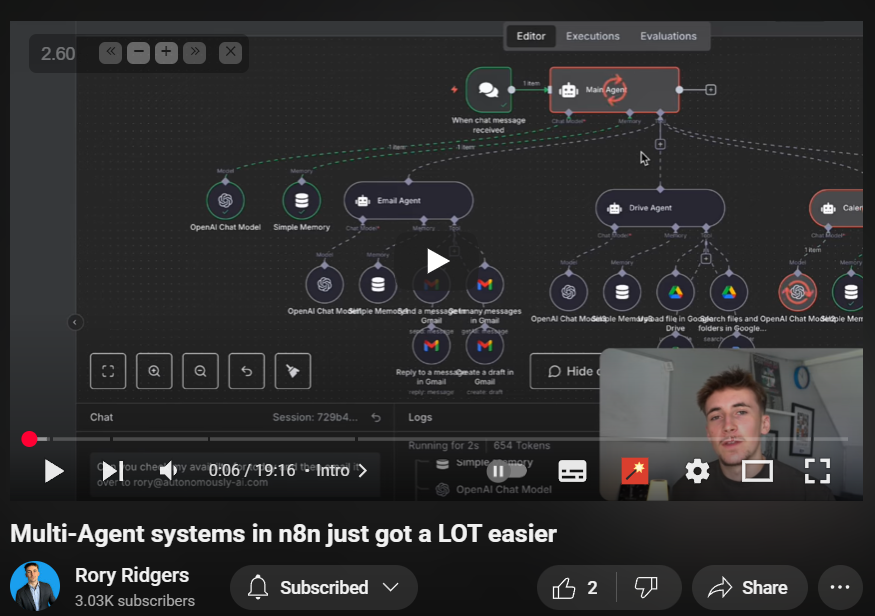
Task: Click the red magic wand extension icon
Action: (x=634, y=471)
